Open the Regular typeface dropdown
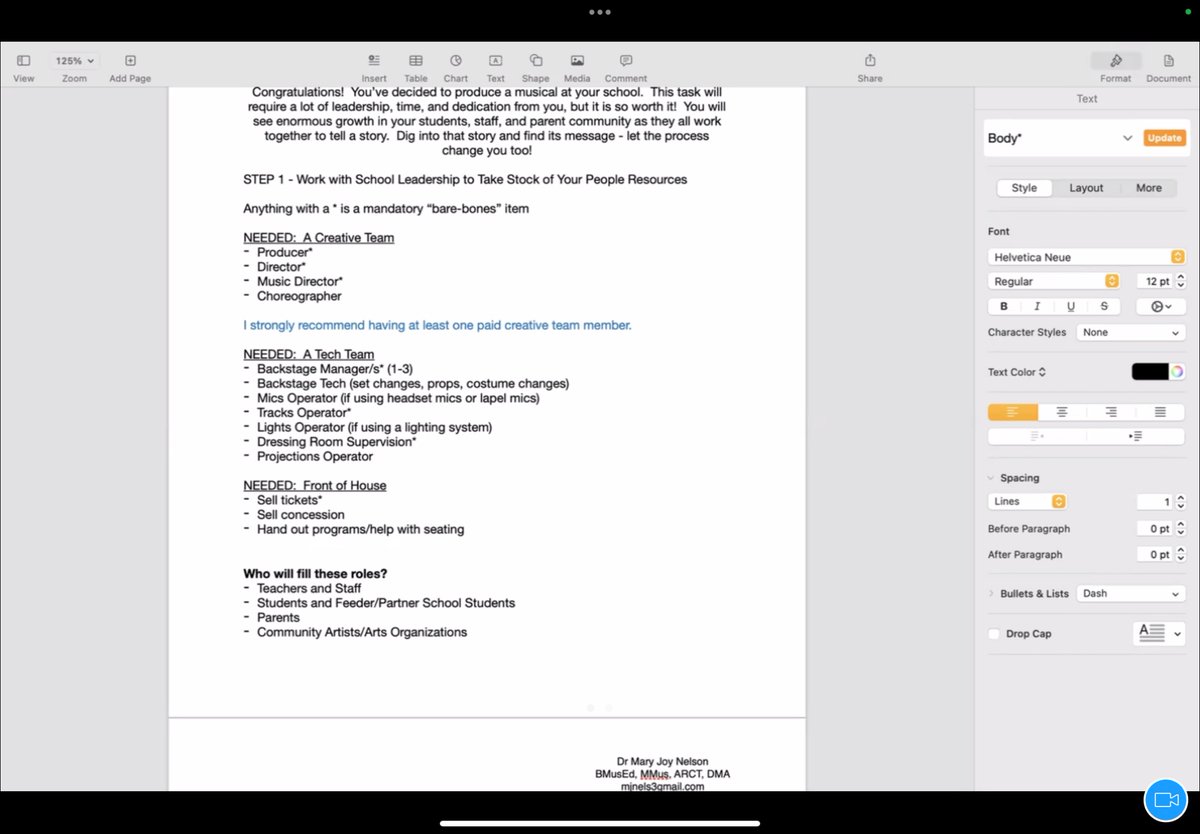Viewport: 1200px width, 834px height. (x=1053, y=282)
